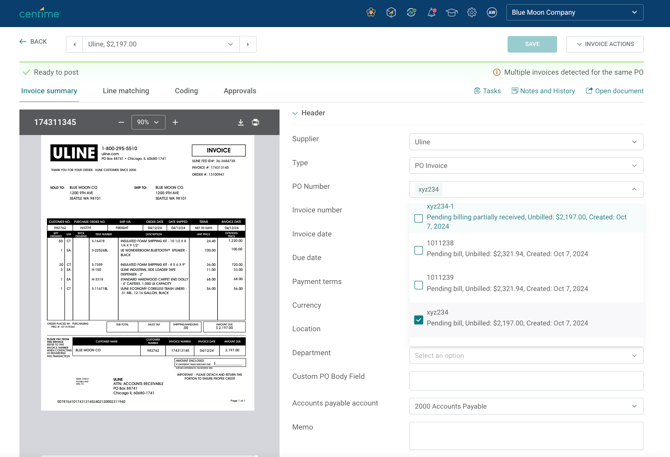Click the 174311345 document title

pyautogui.click(x=55, y=122)
